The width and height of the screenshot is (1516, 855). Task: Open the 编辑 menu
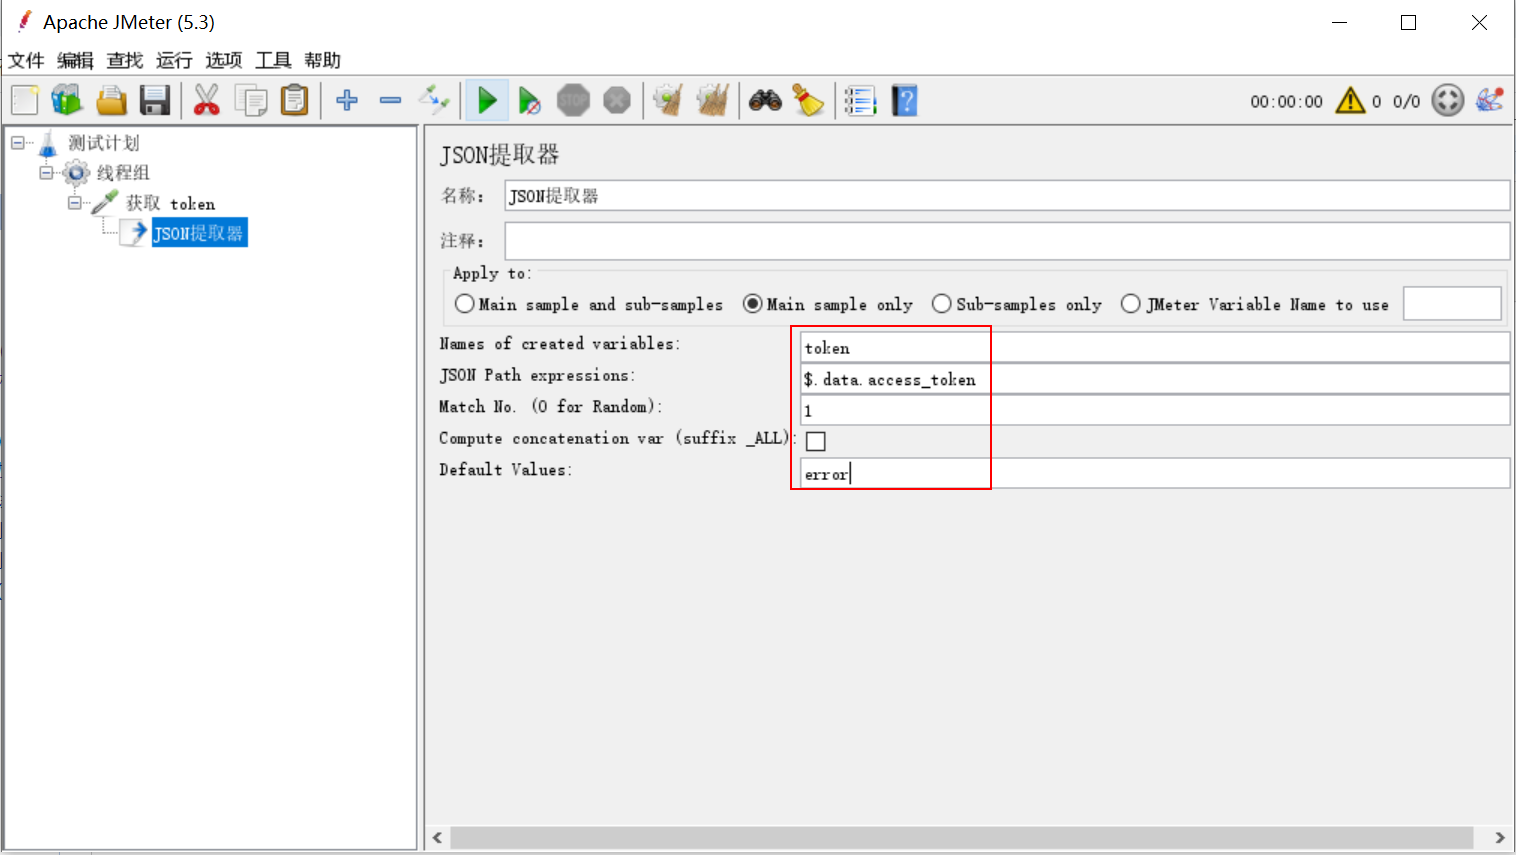coord(75,60)
